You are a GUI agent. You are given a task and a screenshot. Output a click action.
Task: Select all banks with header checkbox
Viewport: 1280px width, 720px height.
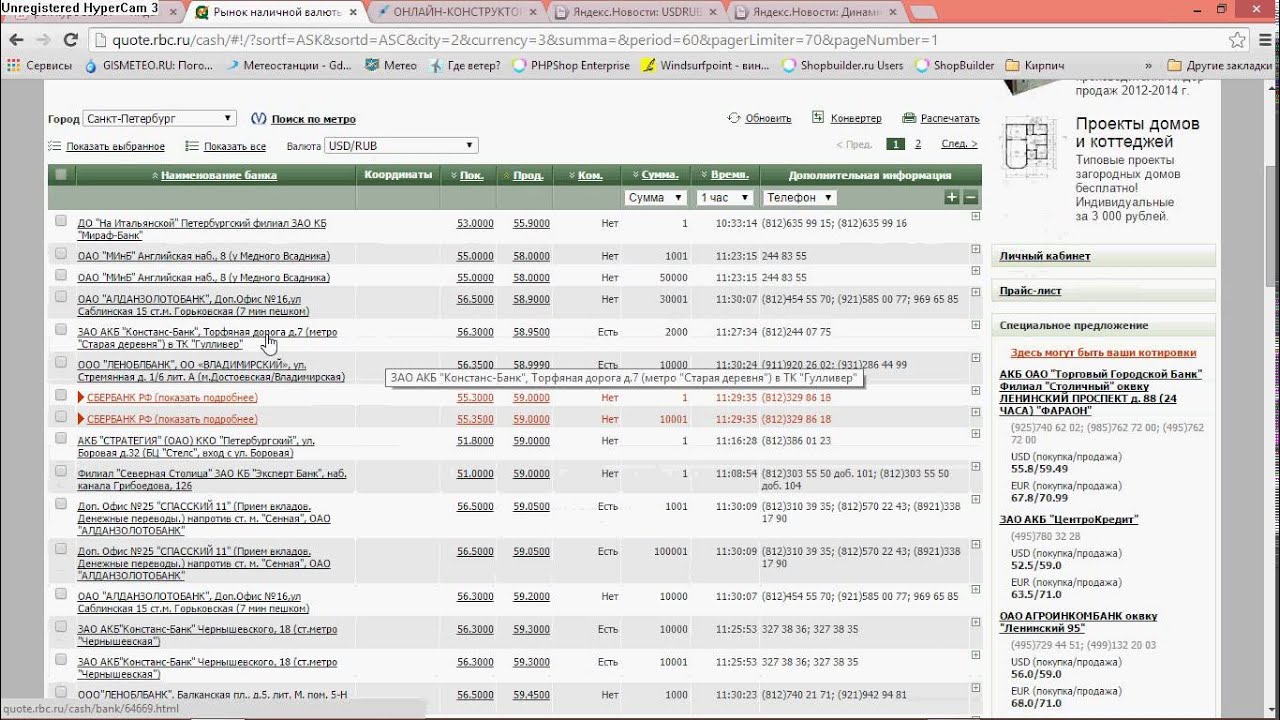61,174
